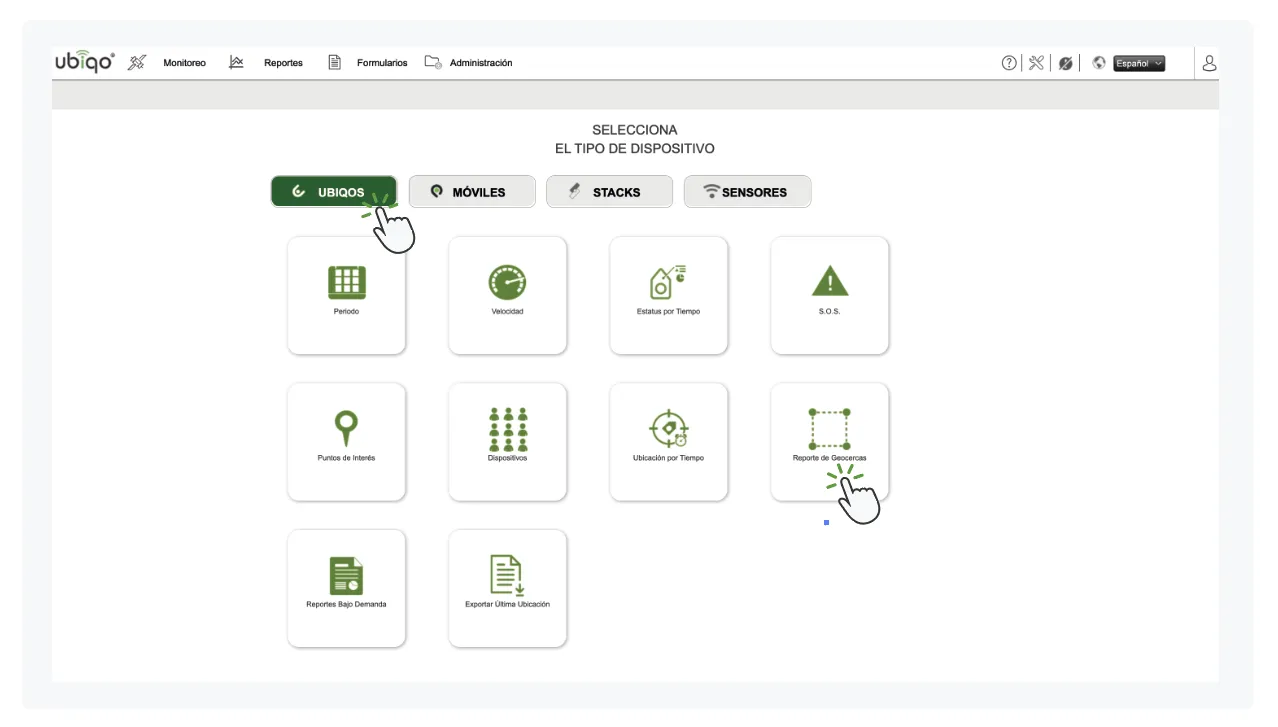Switch to the SENSORES device type
Screen dimensions: 1278x727
(x=748, y=192)
